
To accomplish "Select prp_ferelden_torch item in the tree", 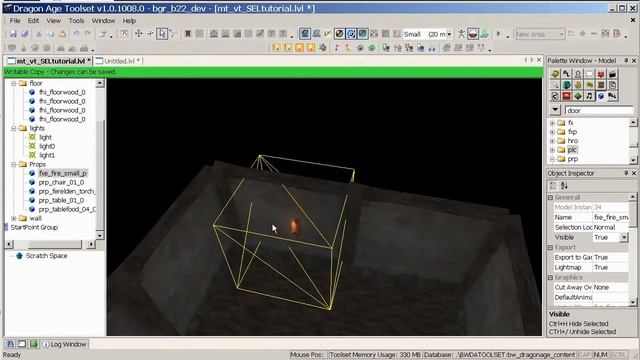I will [x=67, y=191].
